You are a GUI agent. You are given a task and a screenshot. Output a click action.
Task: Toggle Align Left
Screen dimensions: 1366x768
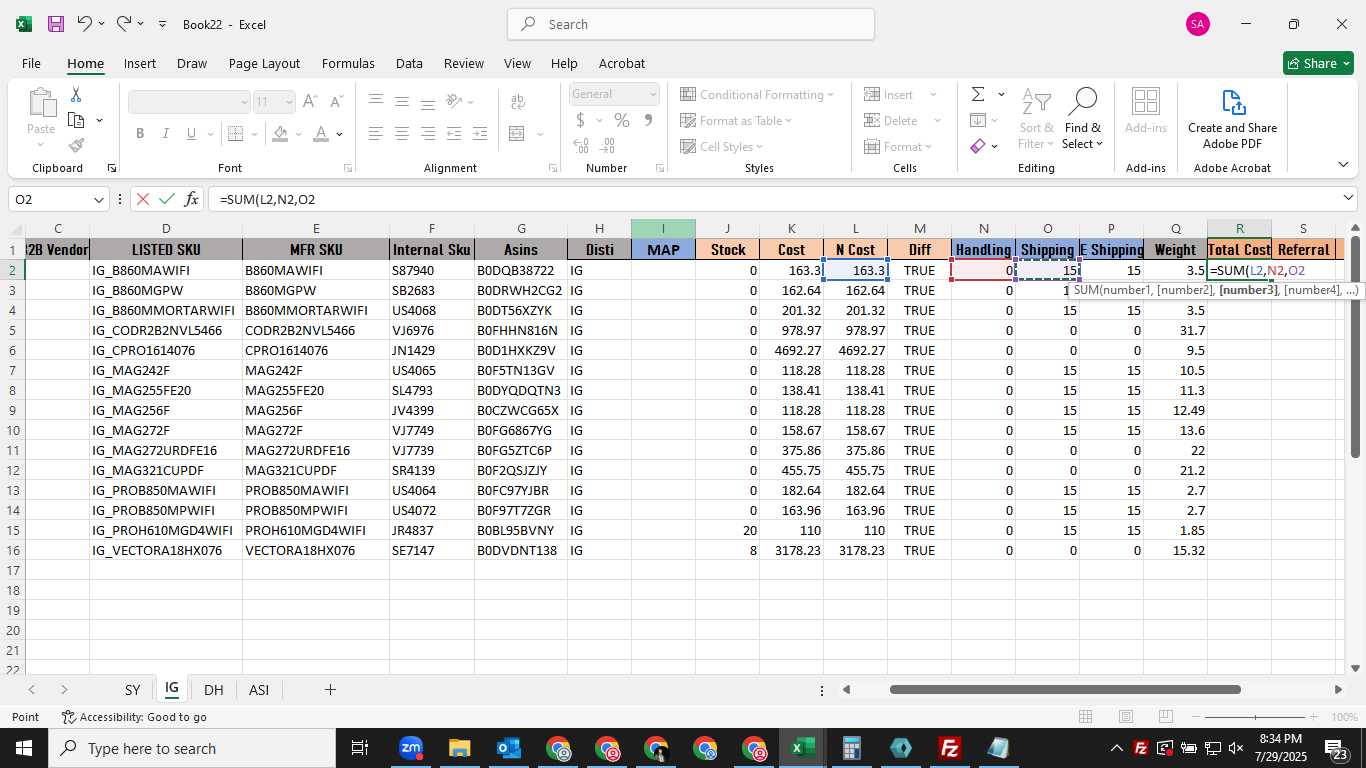coord(376,133)
